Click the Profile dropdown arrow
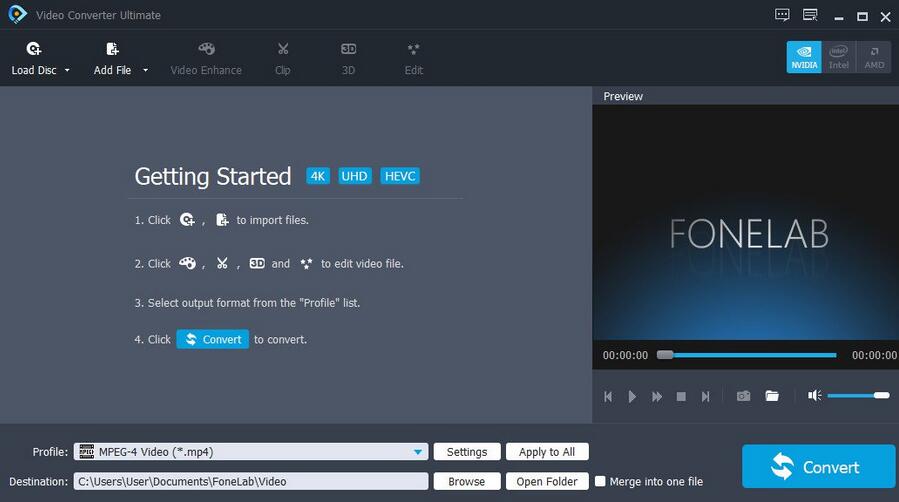The width and height of the screenshot is (899, 502). [418, 452]
